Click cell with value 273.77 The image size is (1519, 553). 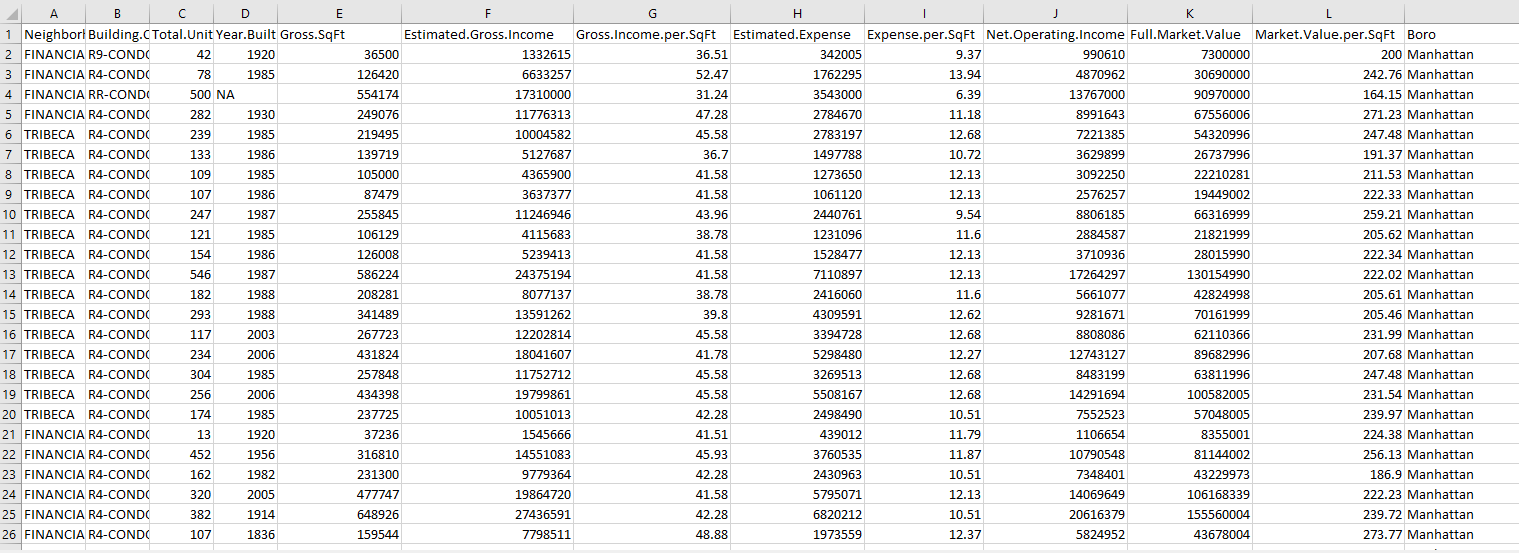coord(1328,534)
